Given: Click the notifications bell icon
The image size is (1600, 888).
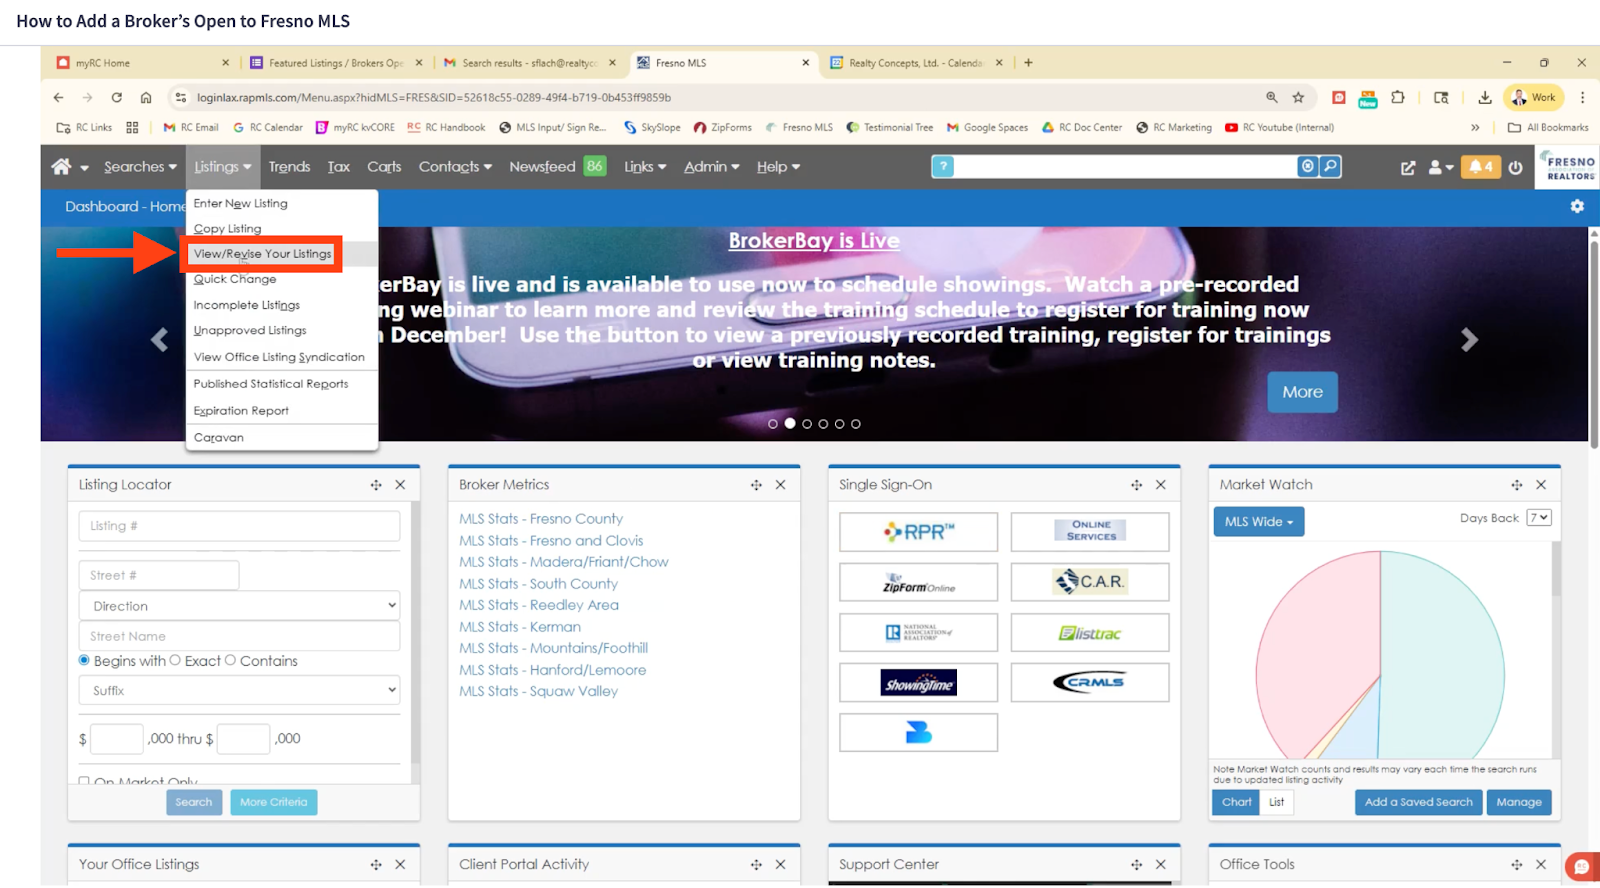Looking at the screenshot, I should coord(1481,167).
